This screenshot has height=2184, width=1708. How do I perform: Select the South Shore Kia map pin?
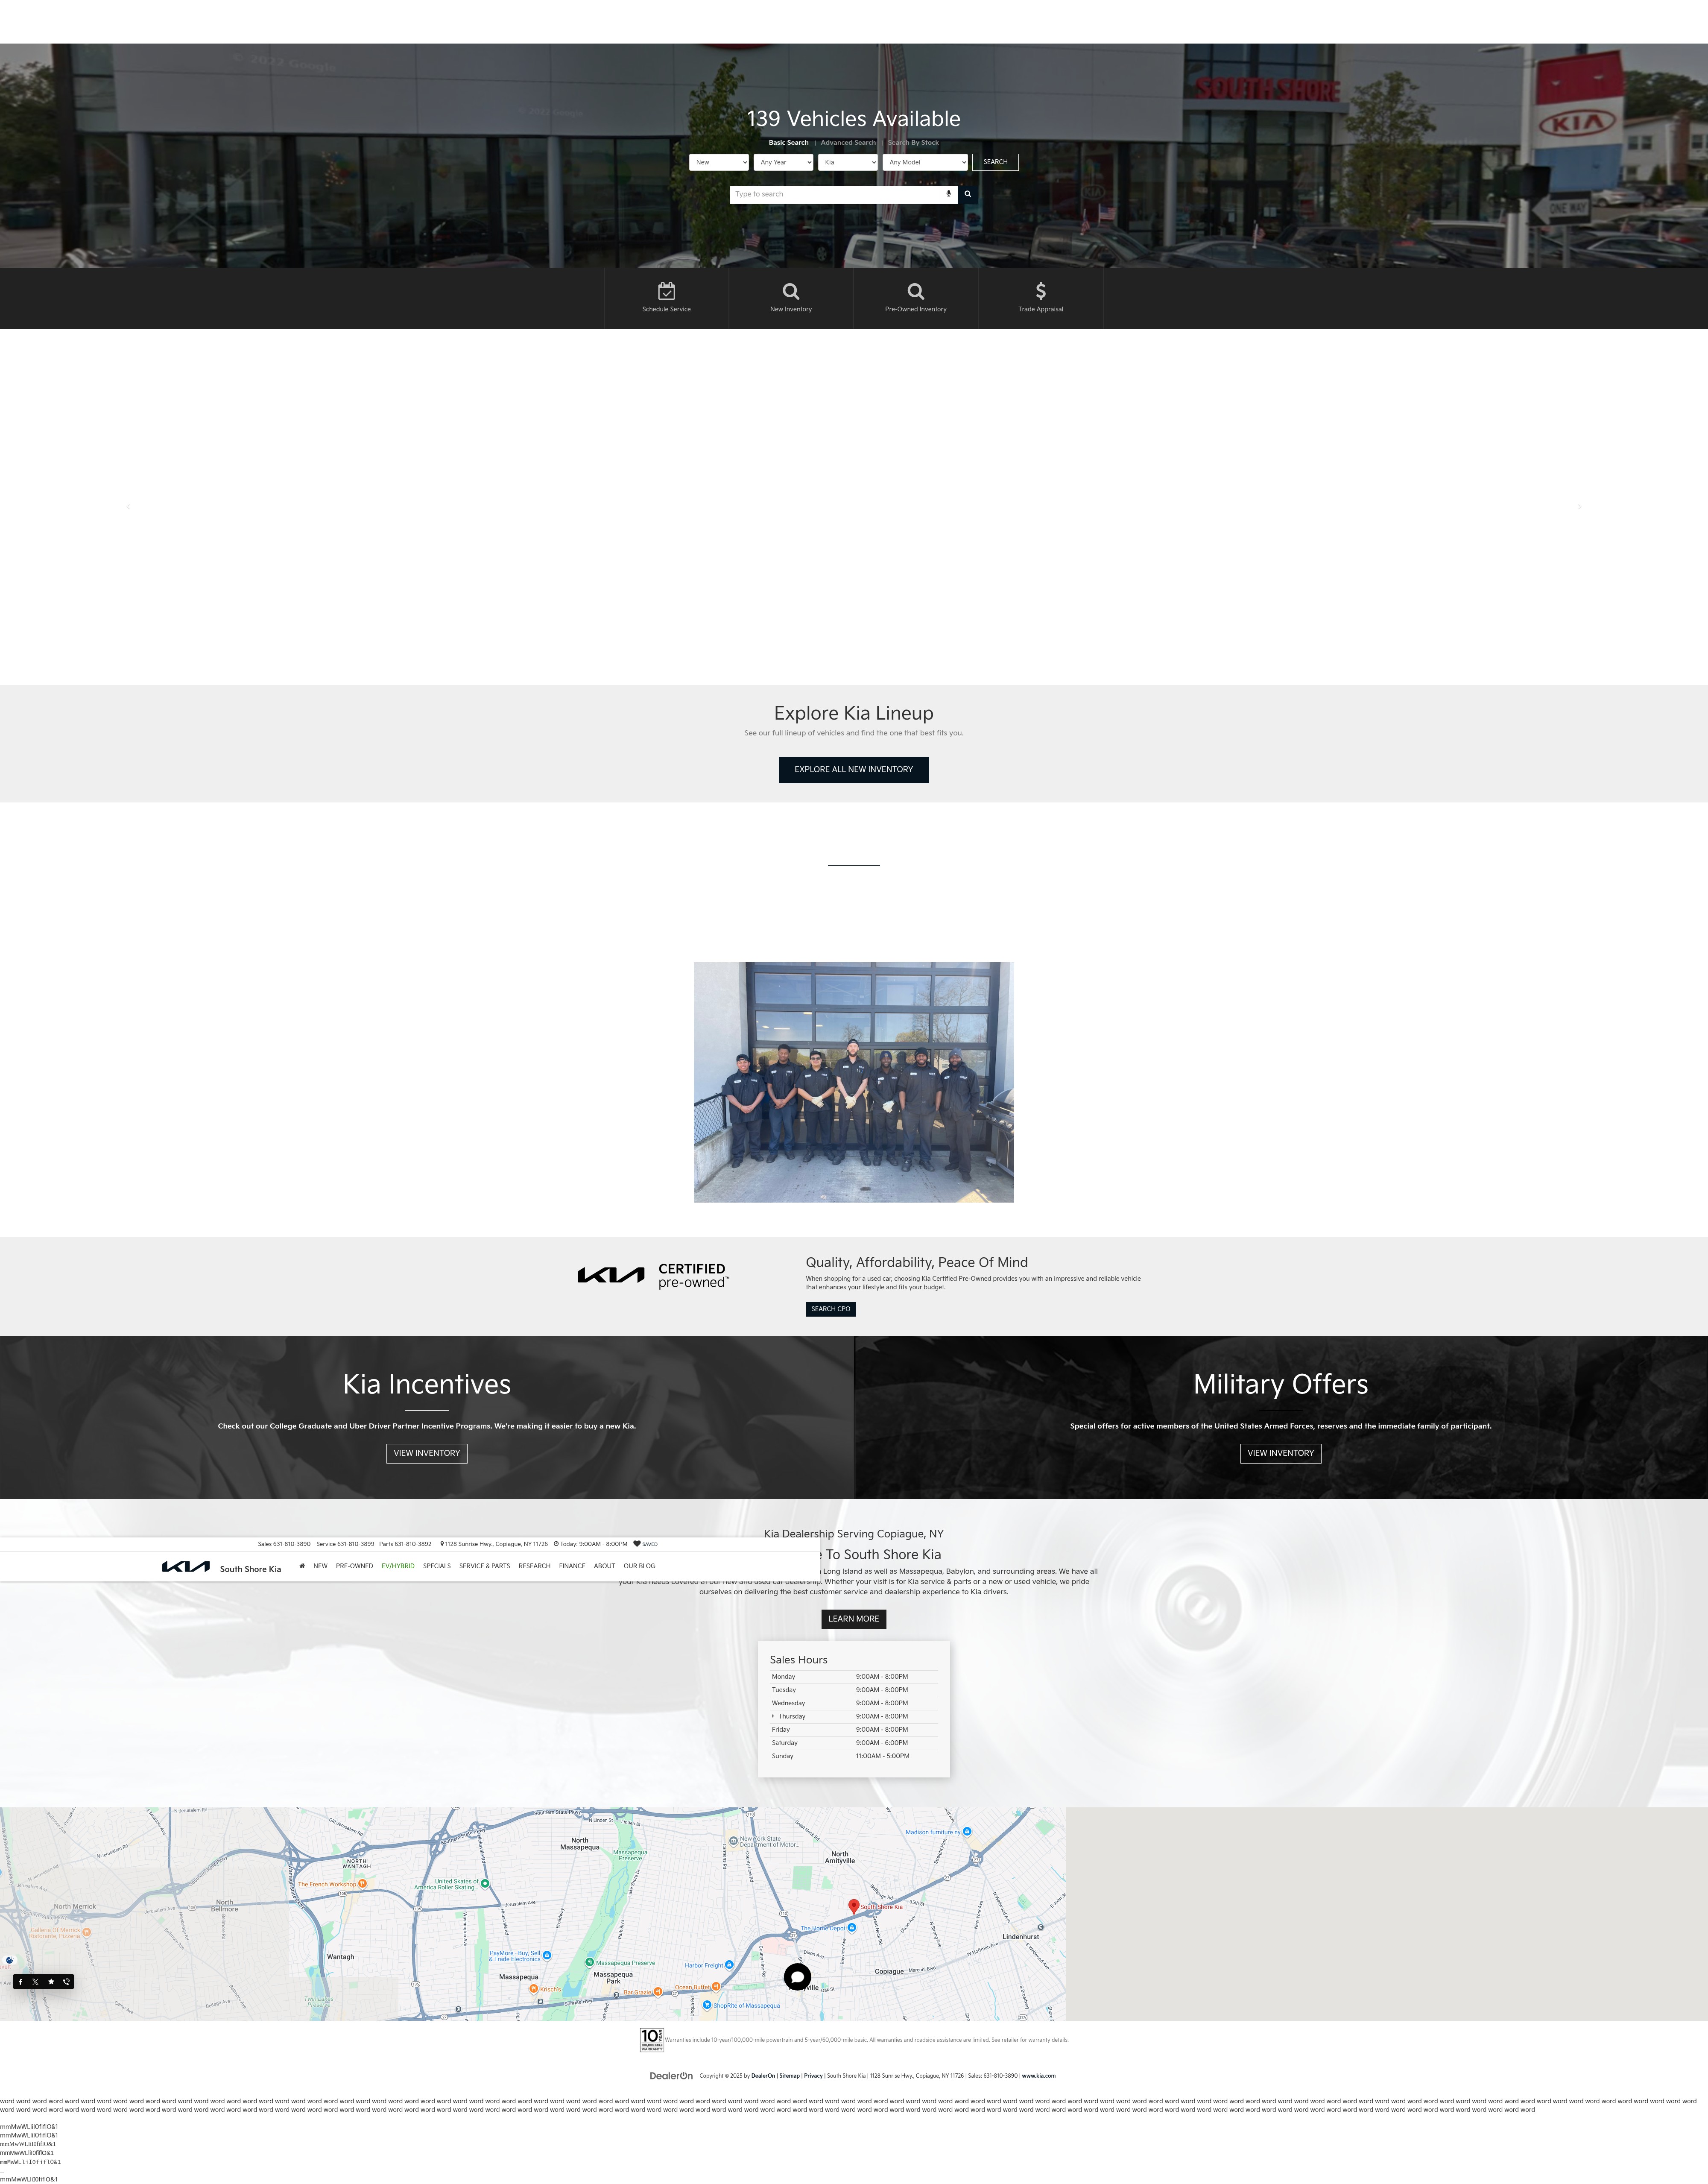pos(853,1906)
